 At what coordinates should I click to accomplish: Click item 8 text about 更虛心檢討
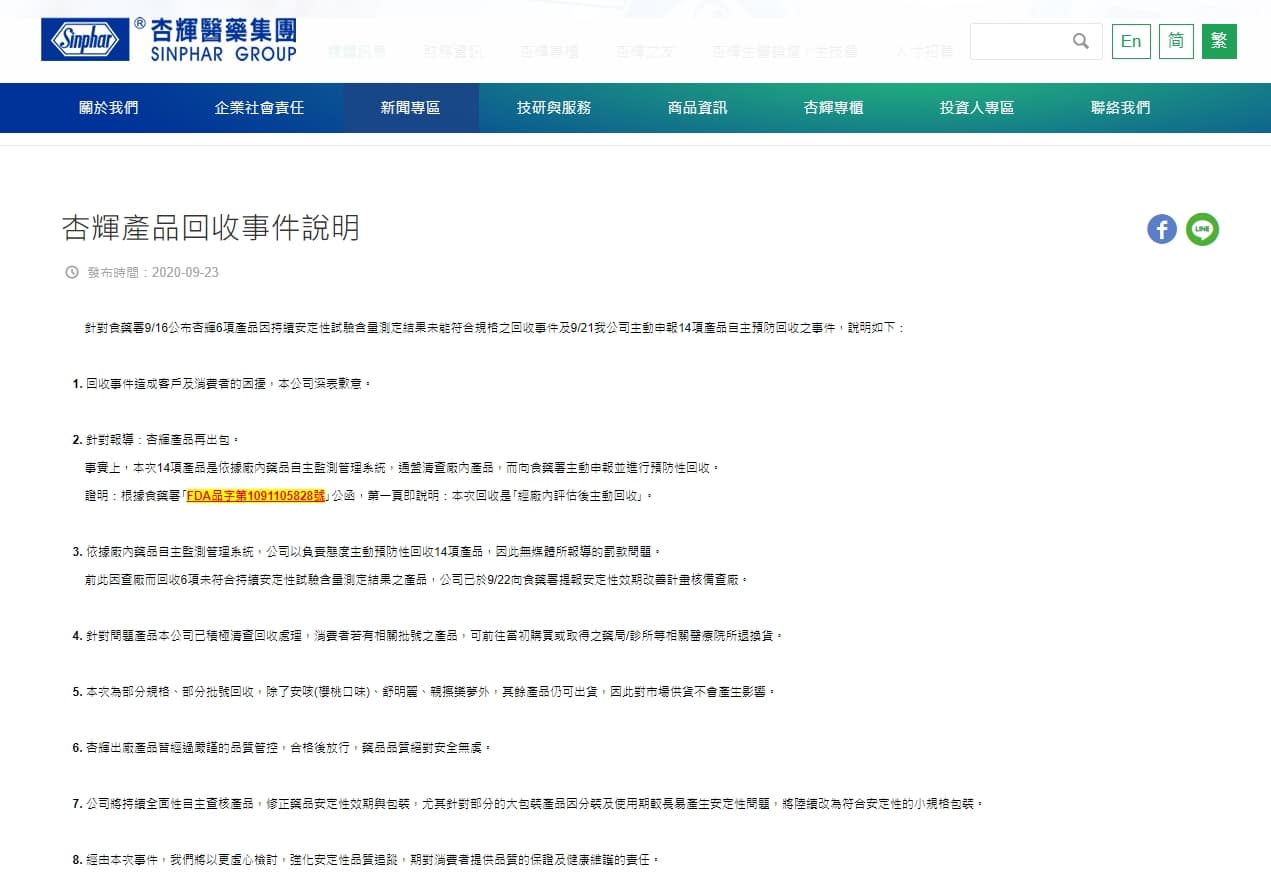click(x=373, y=860)
